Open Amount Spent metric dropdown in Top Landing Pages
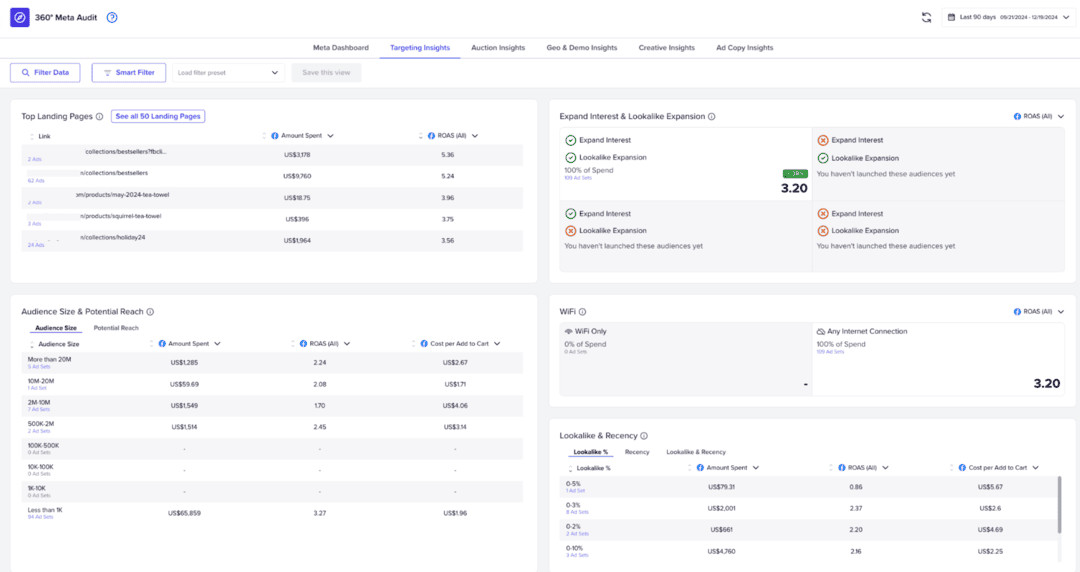 click(331, 136)
